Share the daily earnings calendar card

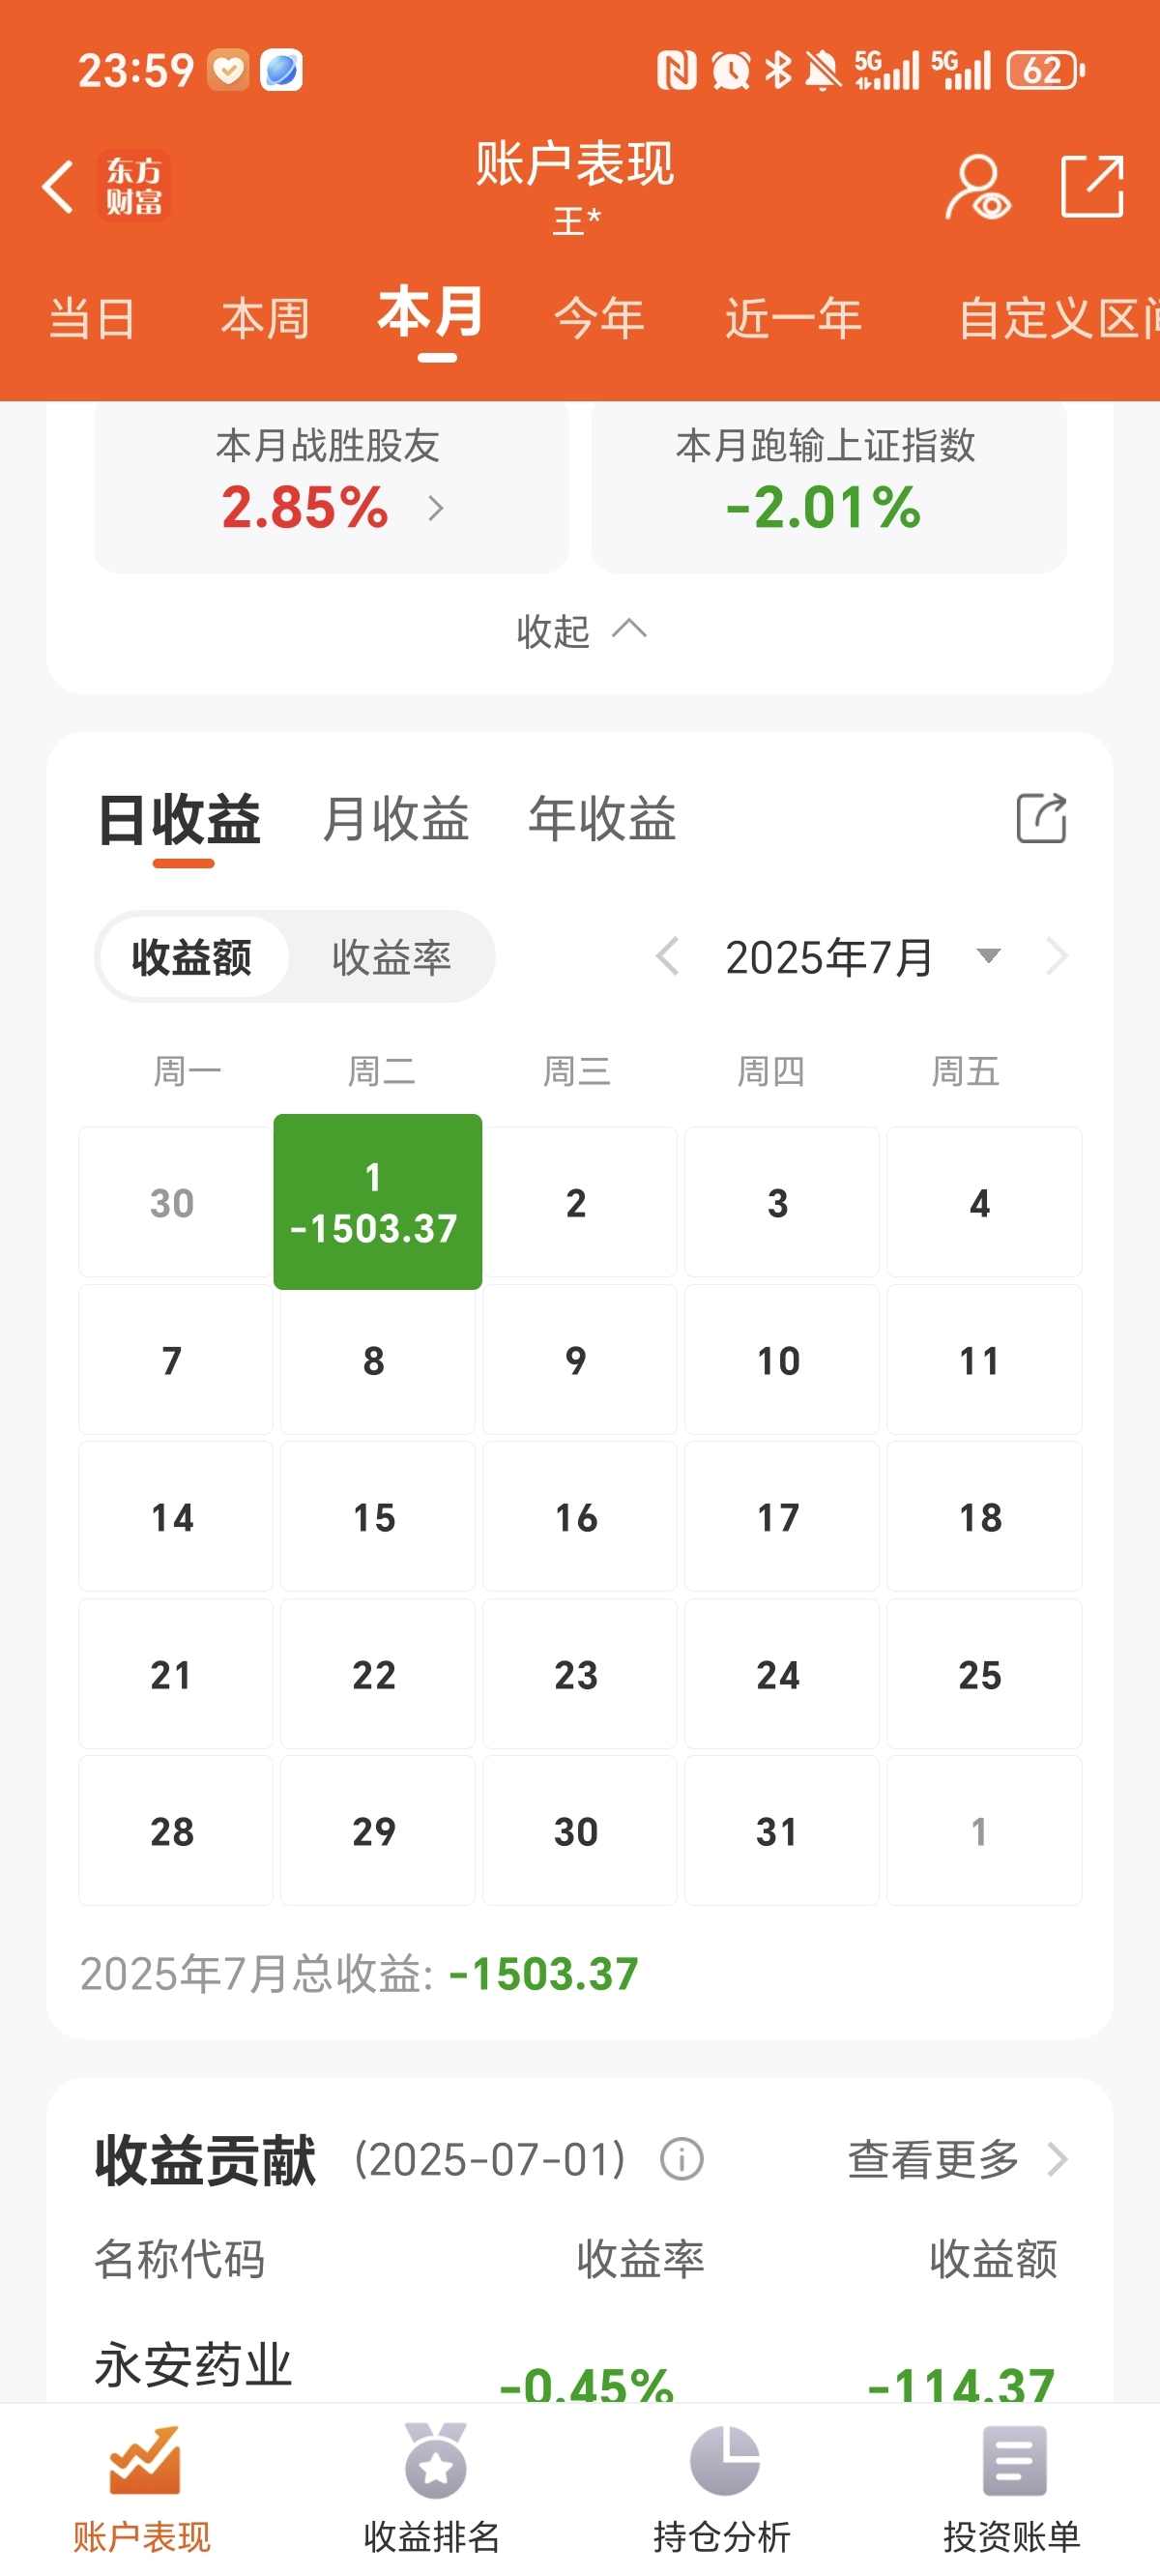tap(1041, 818)
